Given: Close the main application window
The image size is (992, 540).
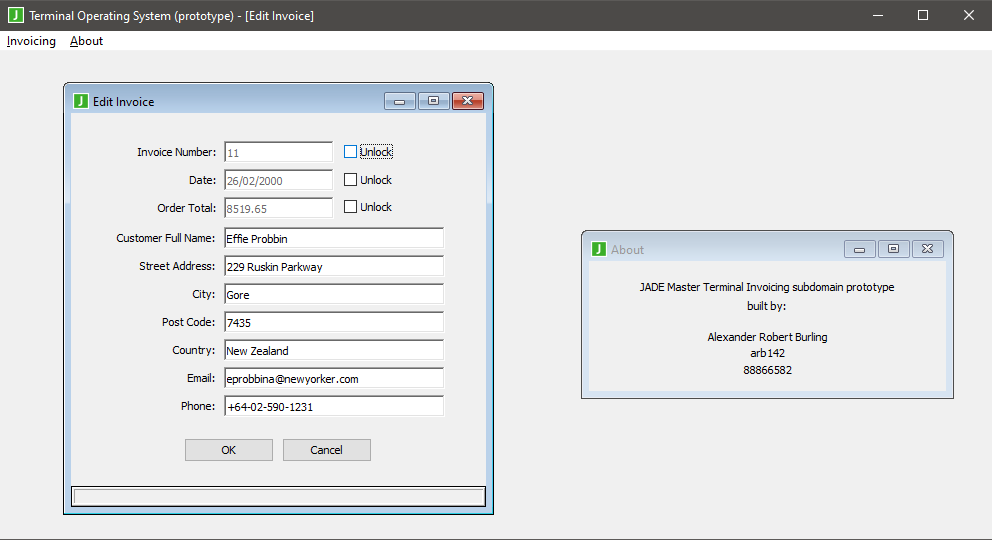Looking at the screenshot, I should click(x=969, y=15).
